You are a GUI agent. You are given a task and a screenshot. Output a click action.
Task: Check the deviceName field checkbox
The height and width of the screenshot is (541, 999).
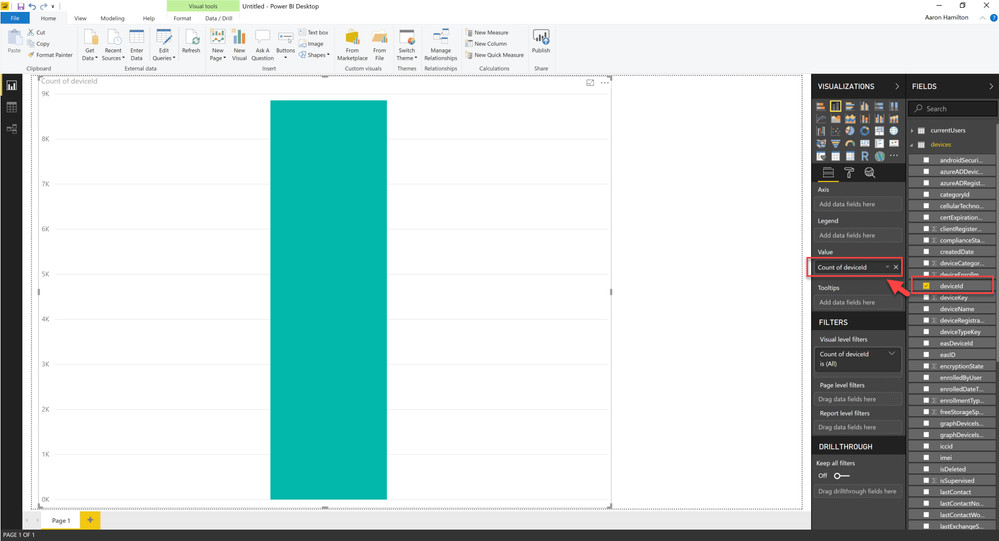coord(926,309)
